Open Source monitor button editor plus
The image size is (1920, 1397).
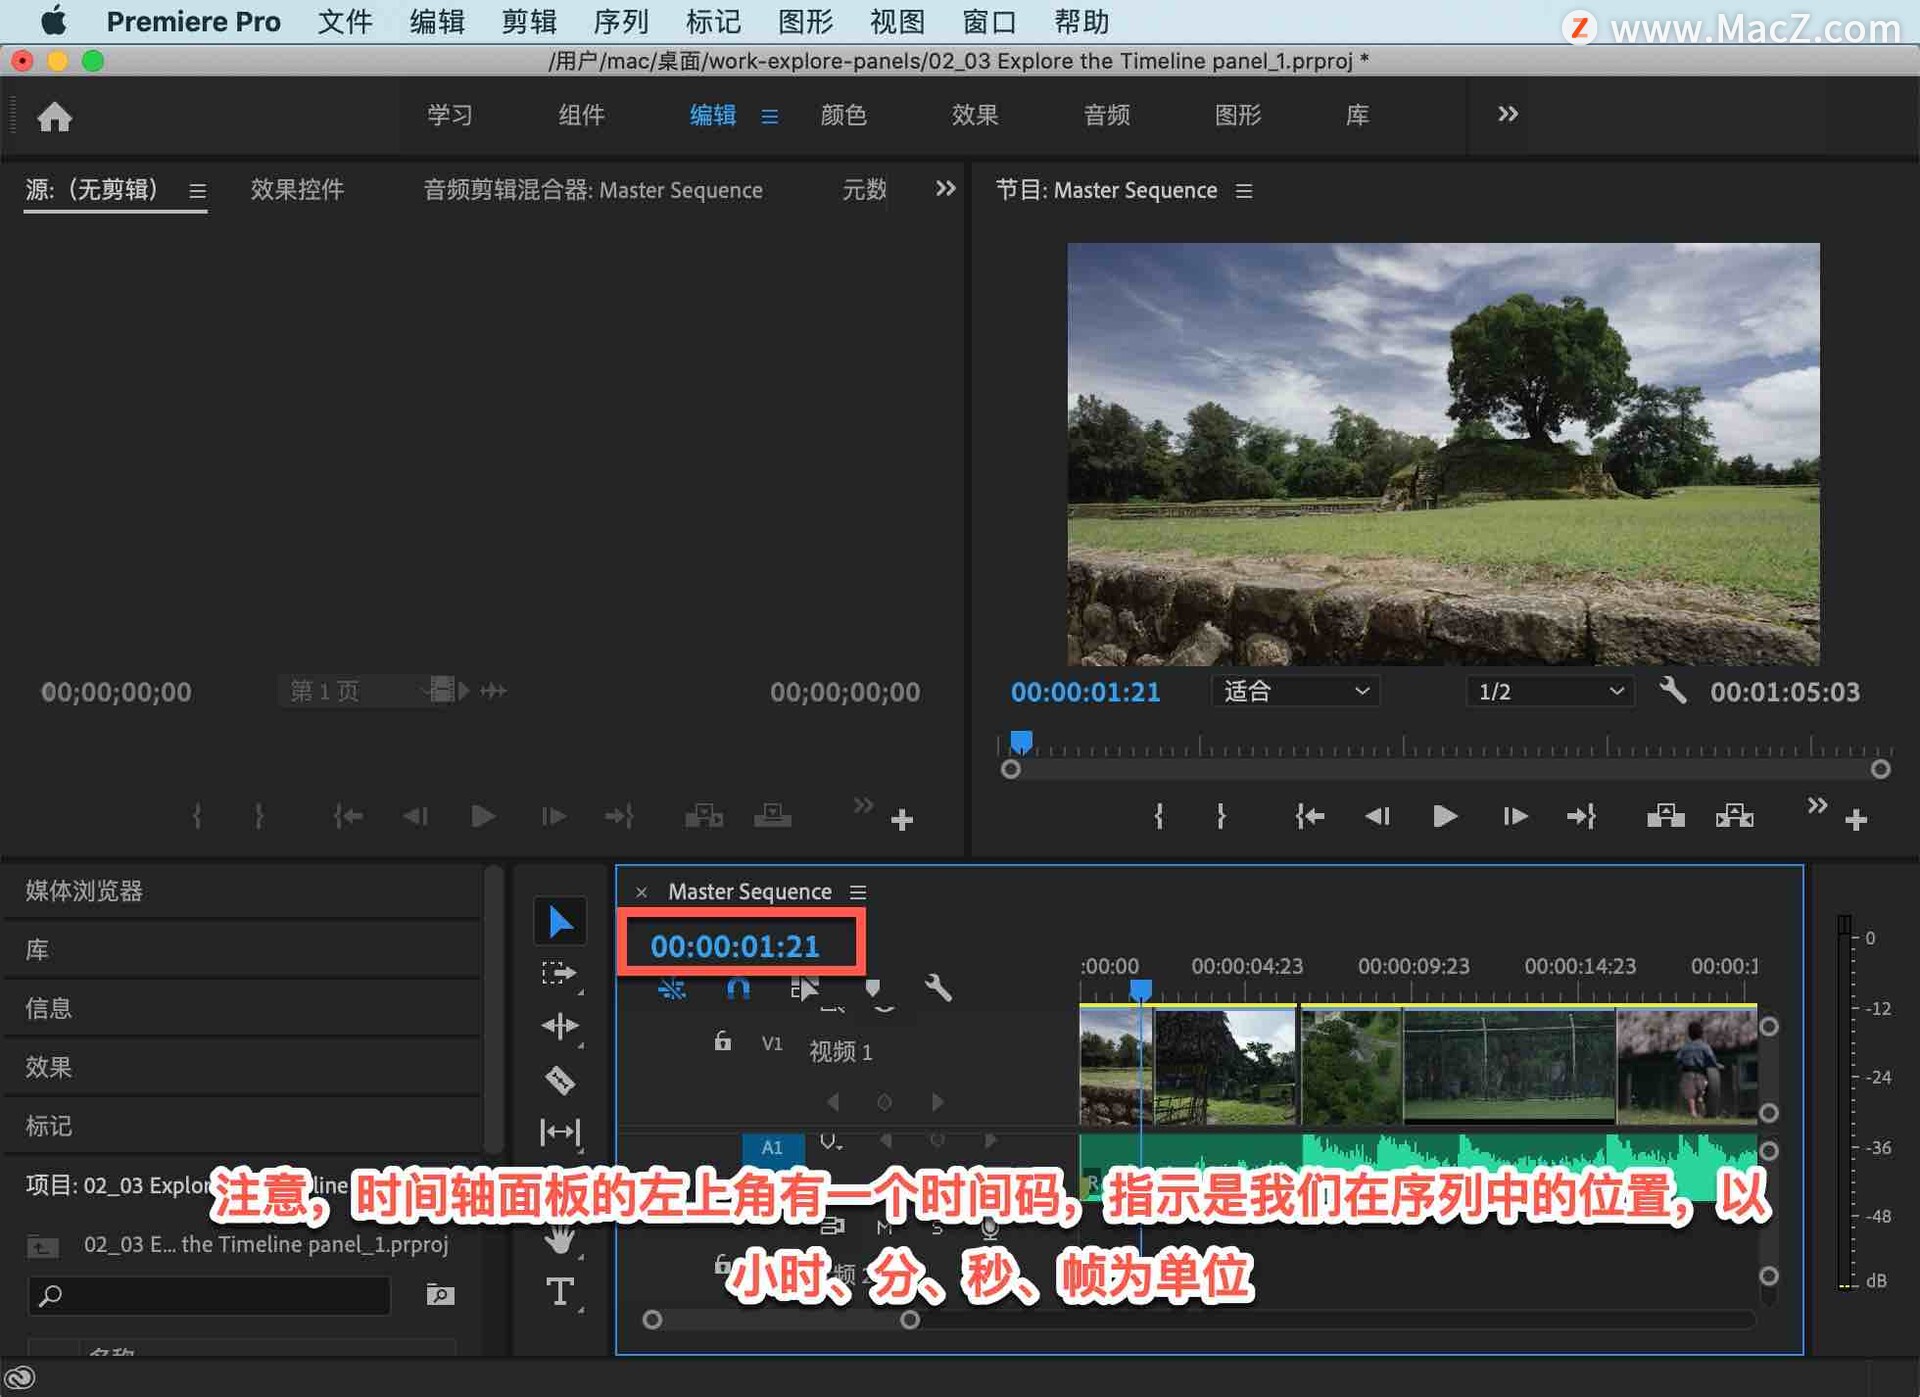click(x=902, y=820)
